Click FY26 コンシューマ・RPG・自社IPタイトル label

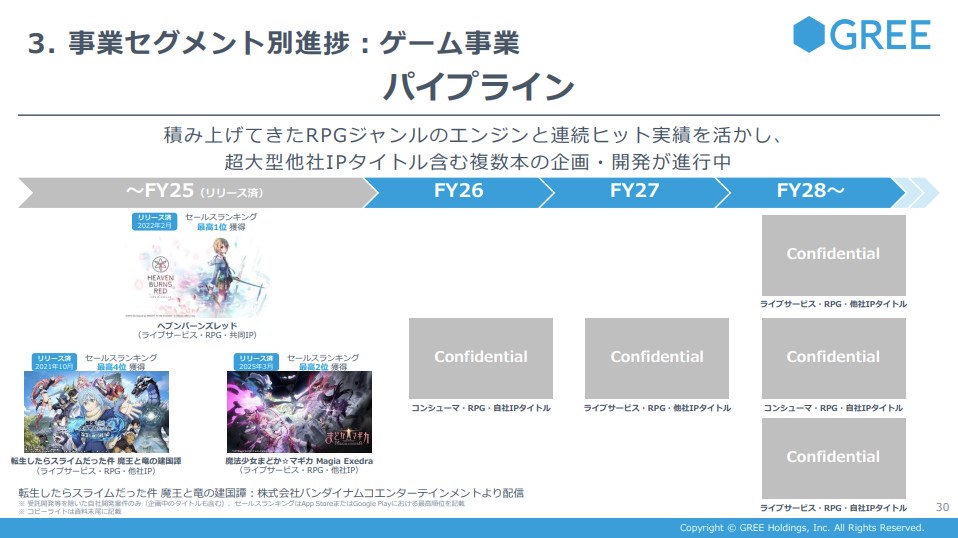coord(481,408)
